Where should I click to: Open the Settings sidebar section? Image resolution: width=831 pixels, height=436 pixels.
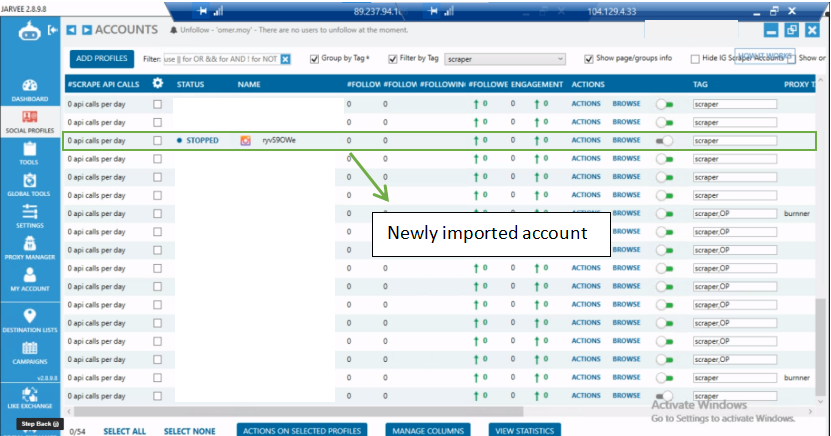click(30, 217)
